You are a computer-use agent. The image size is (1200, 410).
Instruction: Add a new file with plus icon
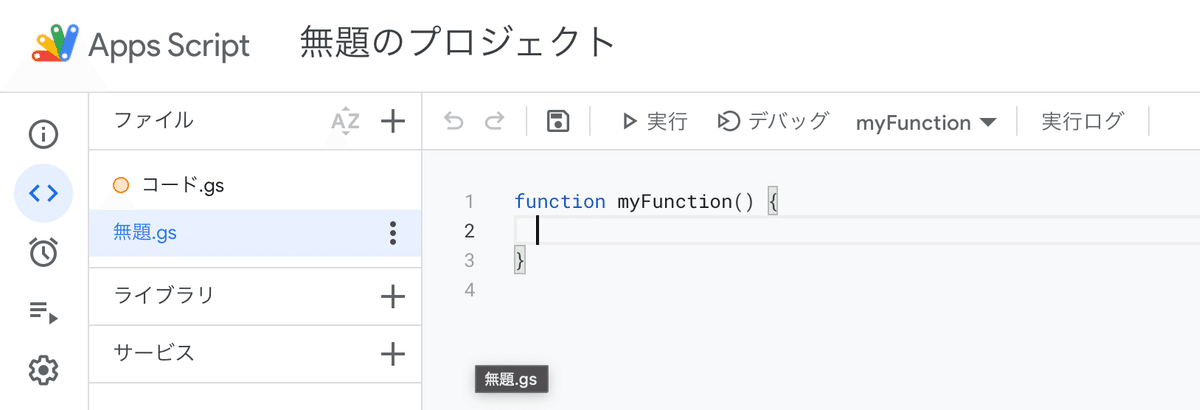tap(393, 122)
